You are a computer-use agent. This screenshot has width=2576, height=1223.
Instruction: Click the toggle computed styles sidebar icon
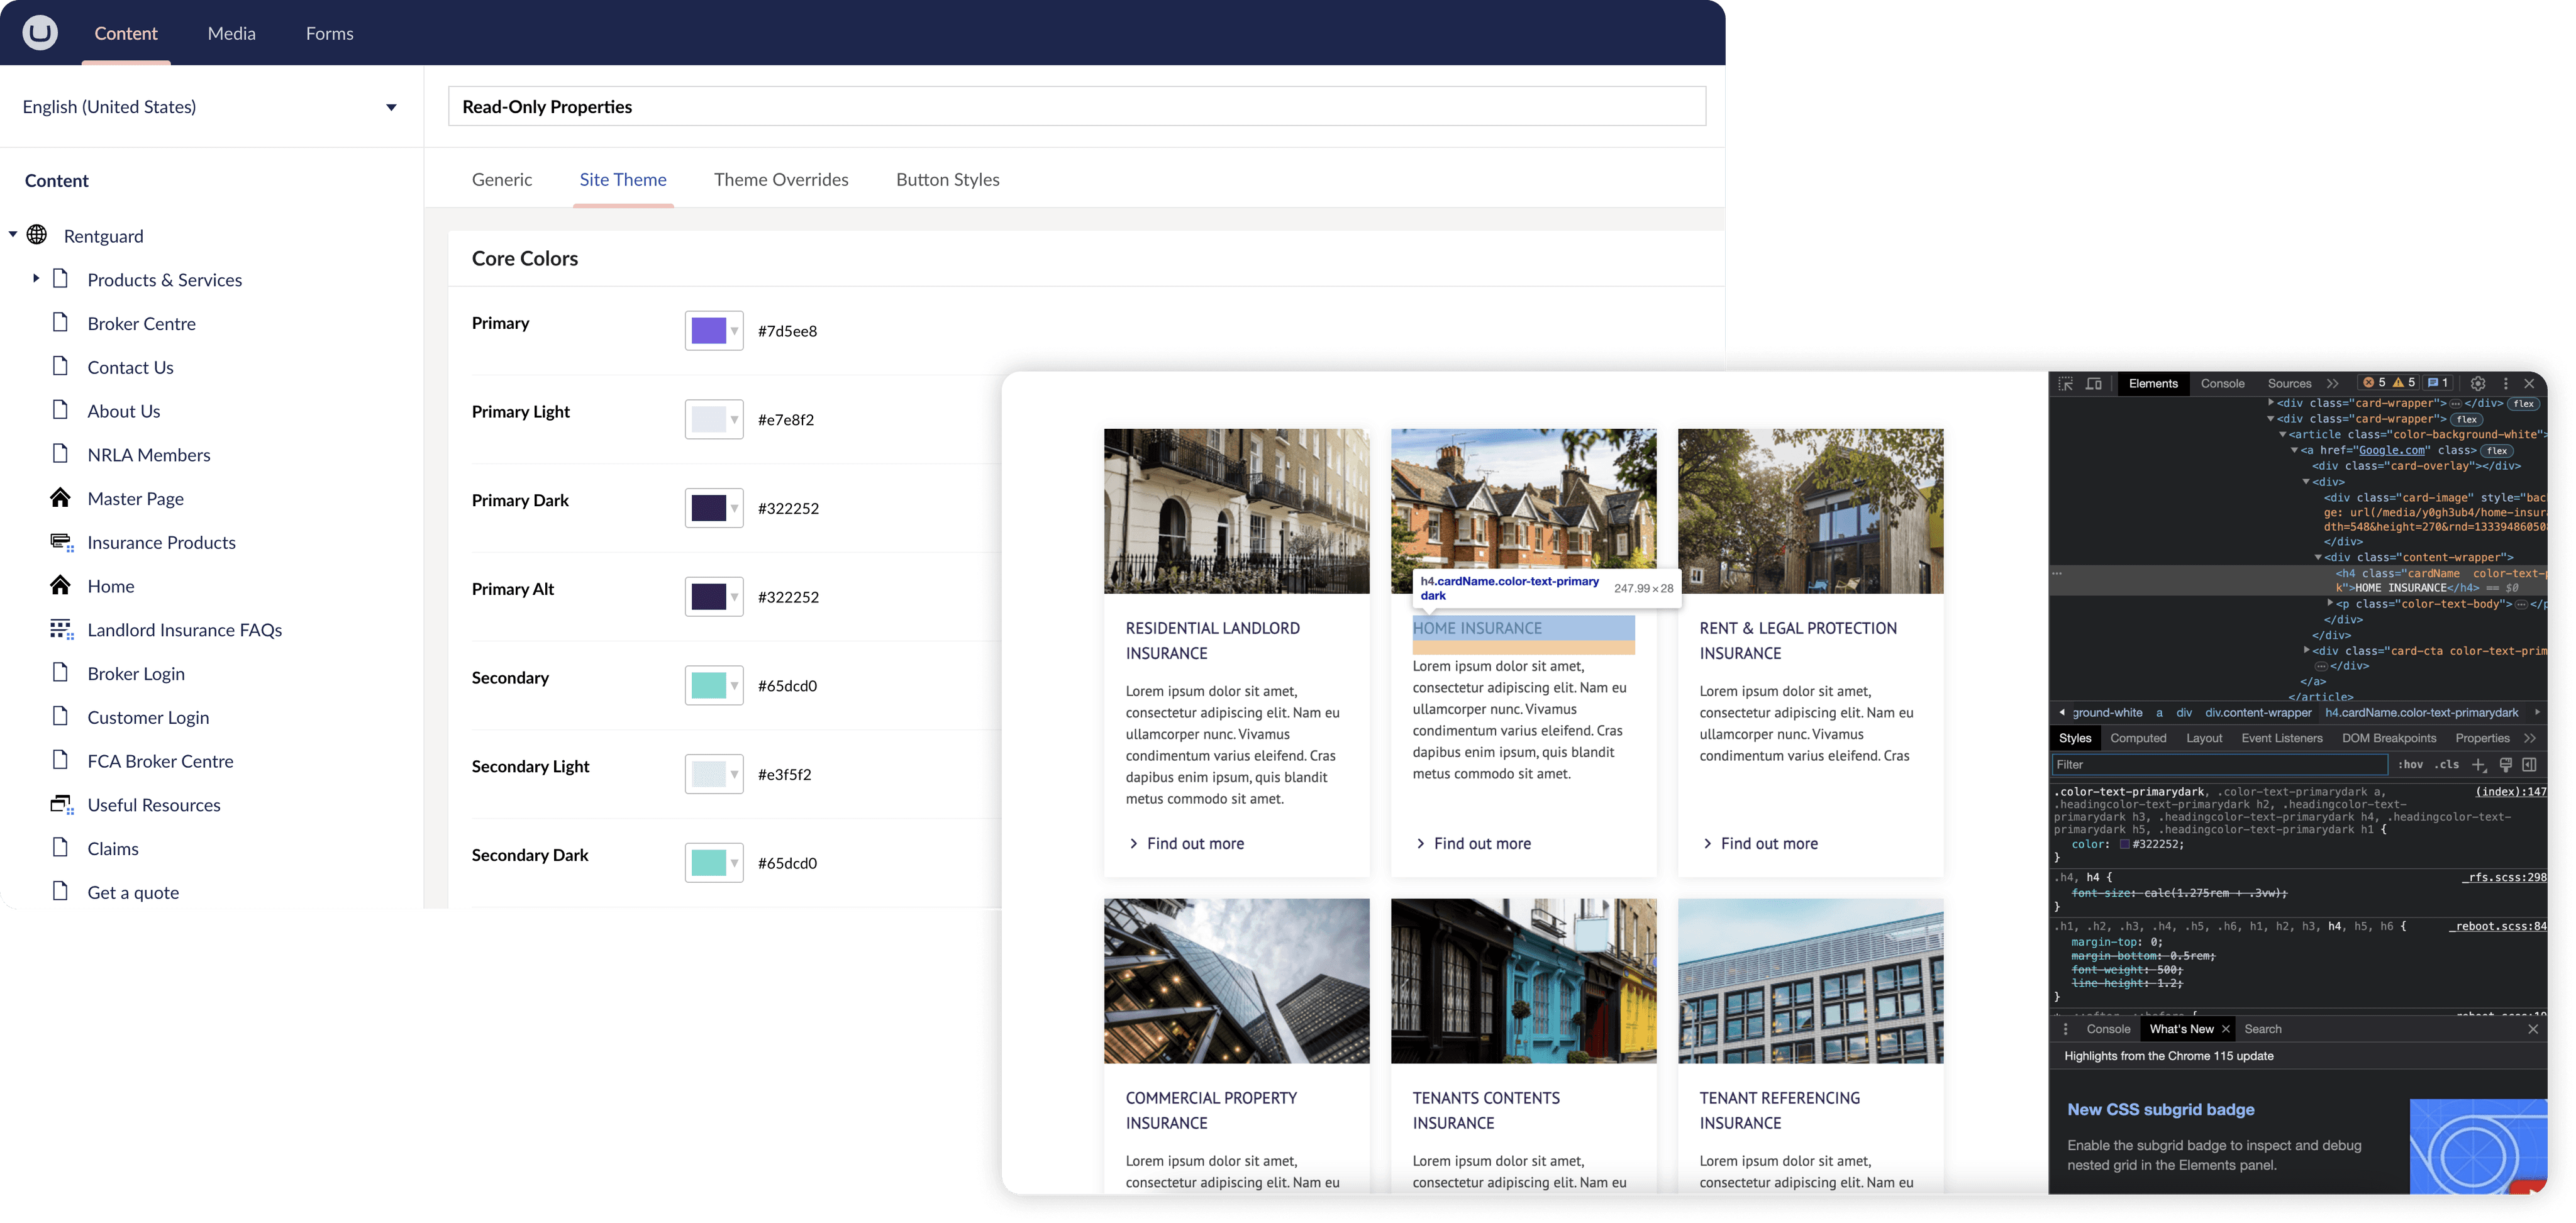pos(2529,765)
